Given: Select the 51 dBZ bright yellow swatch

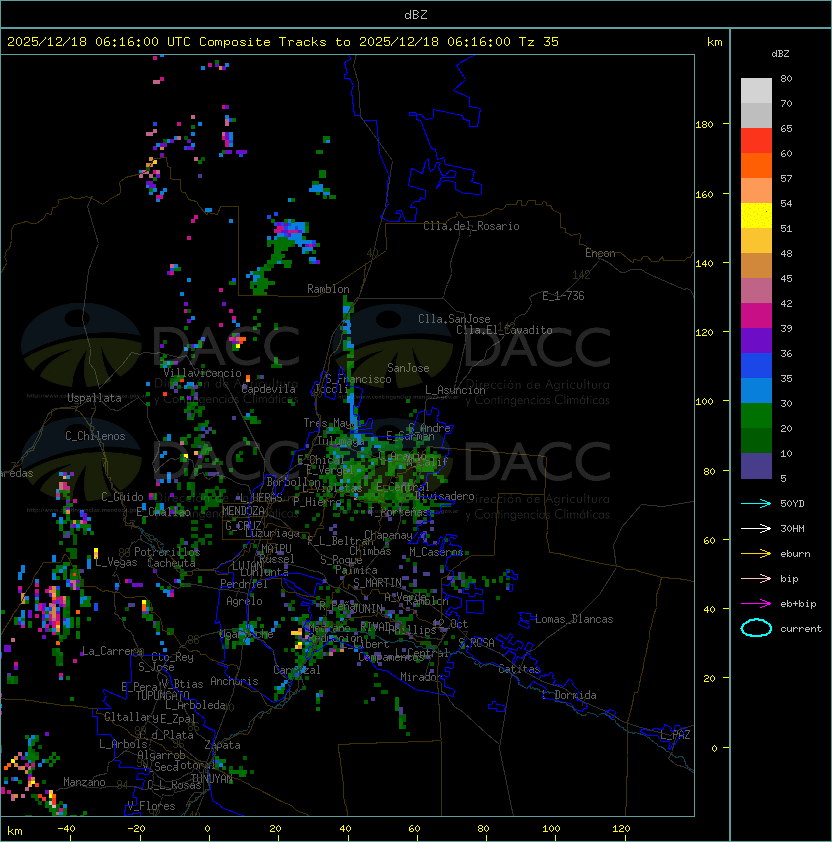Looking at the screenshot, I should [x=756, y=216].
